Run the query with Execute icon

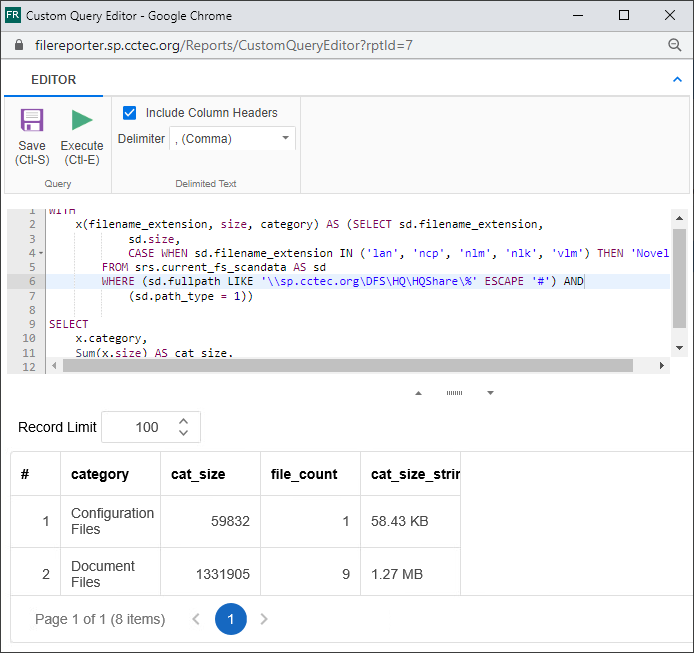click(82, 121)
